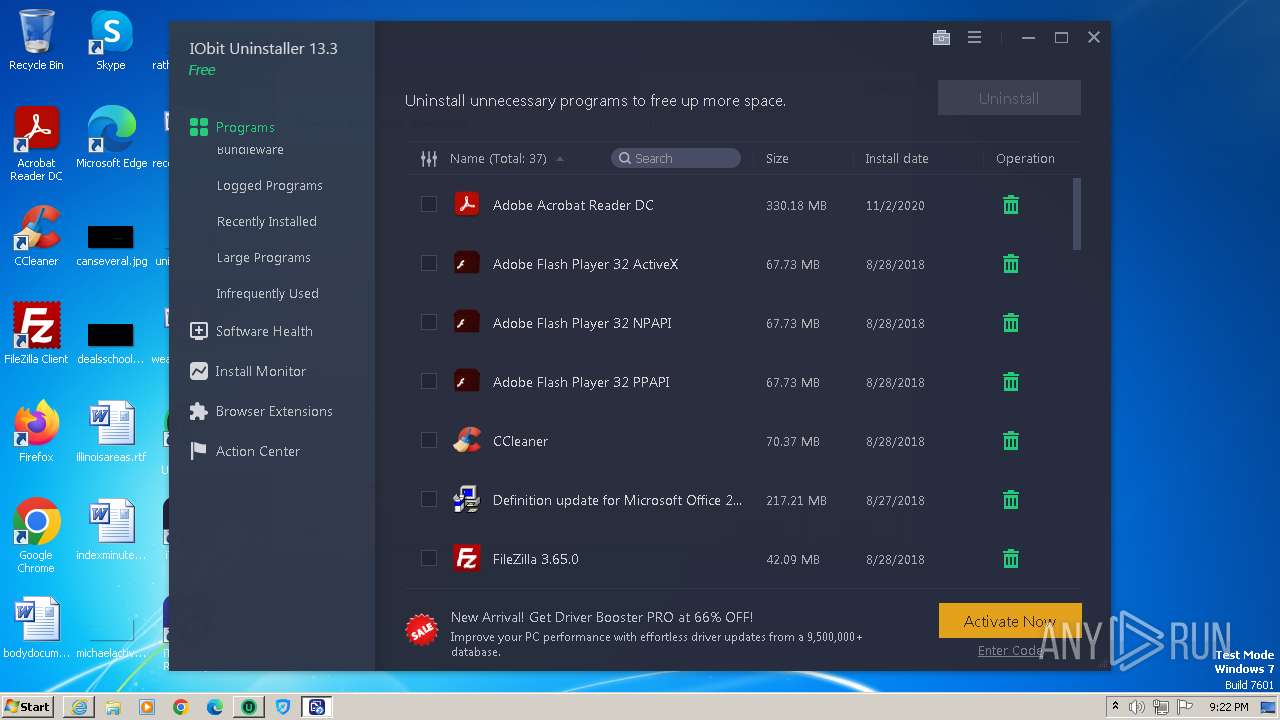Tick checkbox for Adobe Flash Player 32 NPAPI
Viewport: 1280px width, 720px height.
coord(429,323)
